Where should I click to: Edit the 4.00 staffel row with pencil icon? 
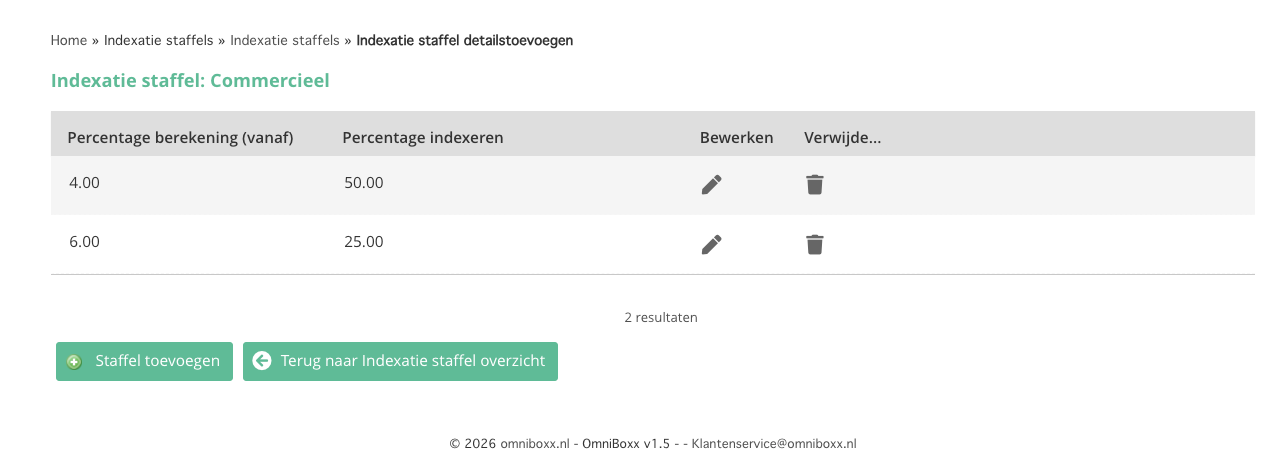tap(711, 184)
